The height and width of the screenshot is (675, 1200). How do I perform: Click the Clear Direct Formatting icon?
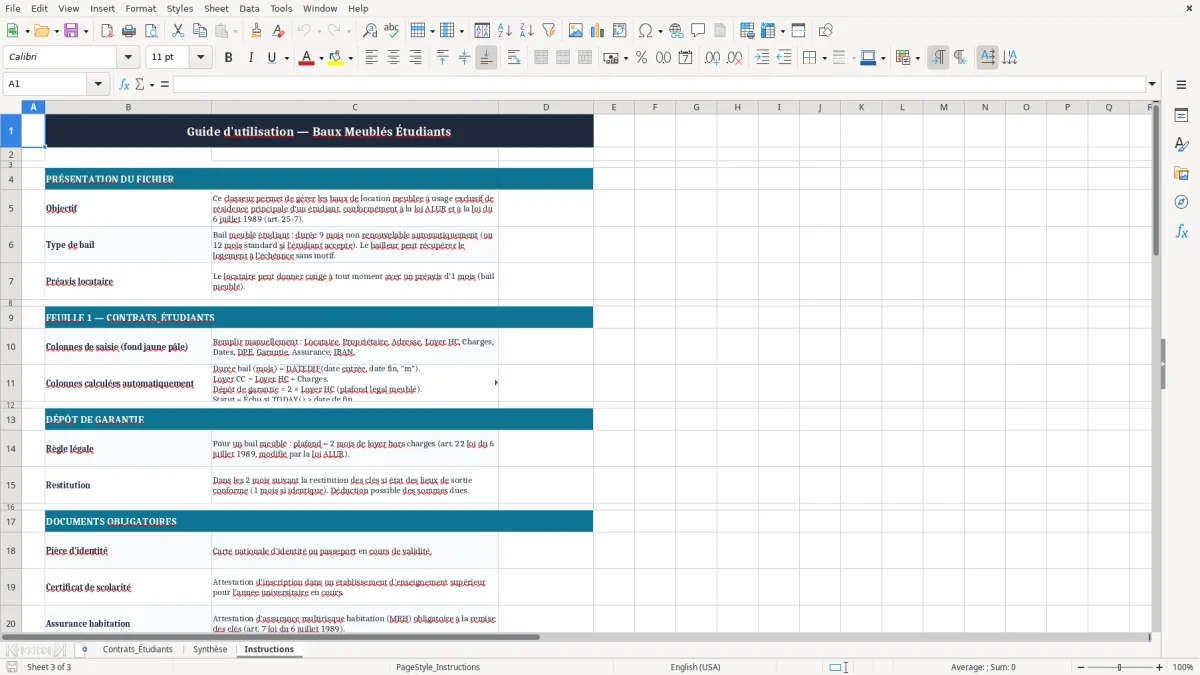point(279,31)
